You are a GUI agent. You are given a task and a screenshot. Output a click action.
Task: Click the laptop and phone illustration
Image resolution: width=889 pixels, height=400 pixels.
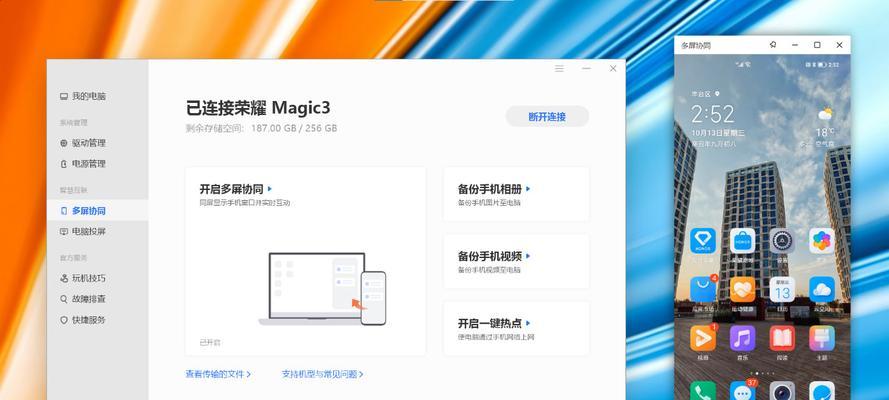click(323, 289)
